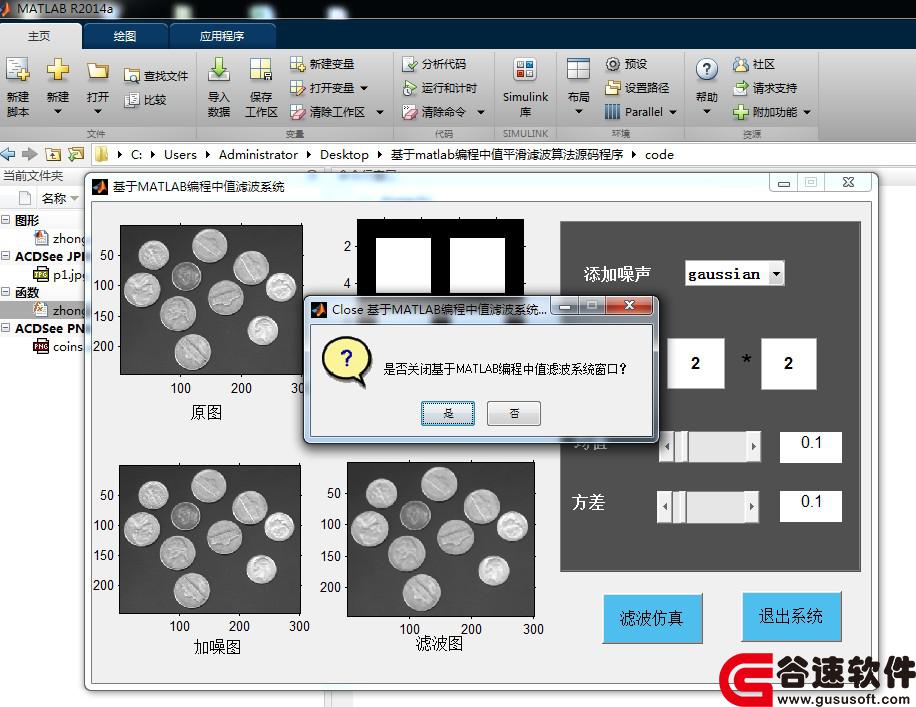The height and width of the screenshot is (707, 916).
Task: Cancel closing with the 否 button
Action: [x=513, y=414]
